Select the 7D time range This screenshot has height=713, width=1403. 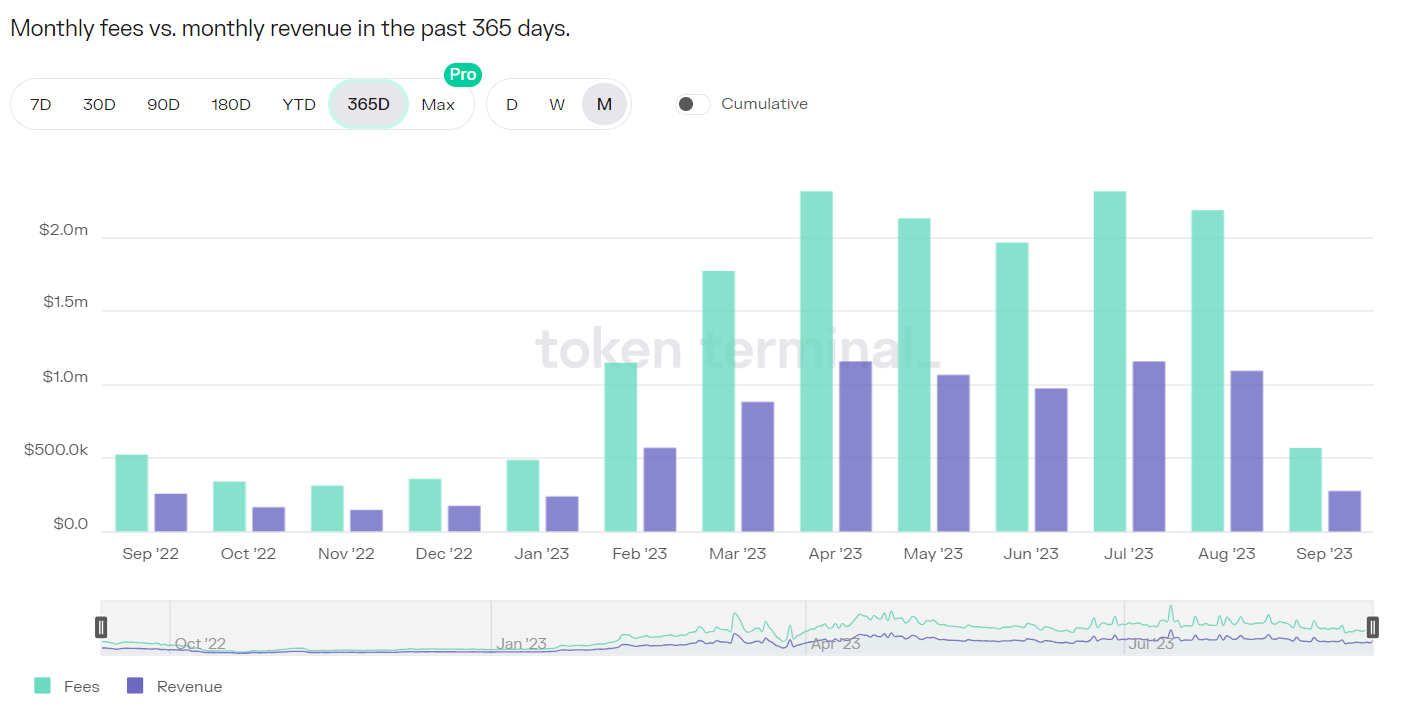[41, 104]
